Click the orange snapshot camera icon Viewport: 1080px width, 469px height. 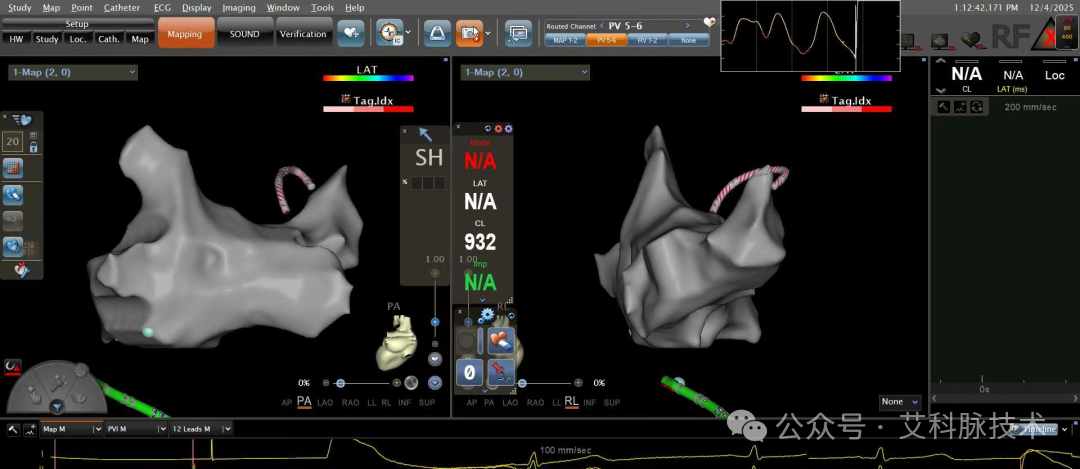[469, 33]
